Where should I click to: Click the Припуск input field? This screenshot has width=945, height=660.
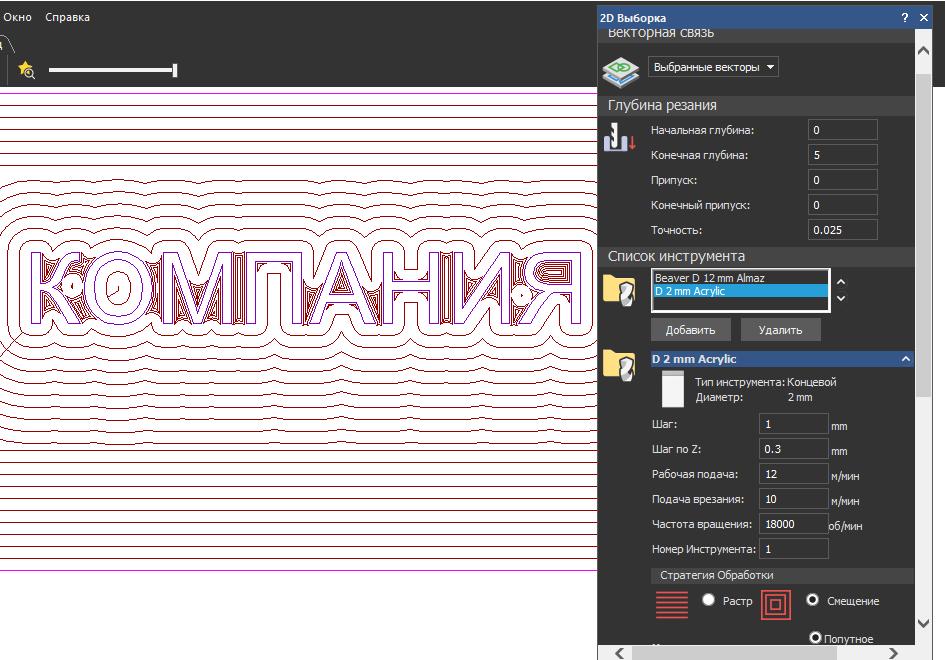coord(842,180)
